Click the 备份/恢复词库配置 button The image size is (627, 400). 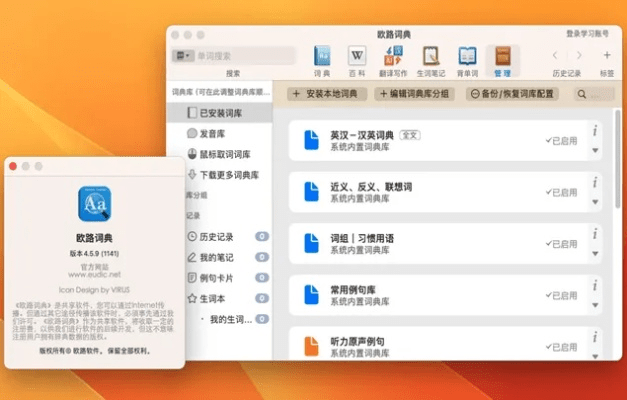point(512,94)
